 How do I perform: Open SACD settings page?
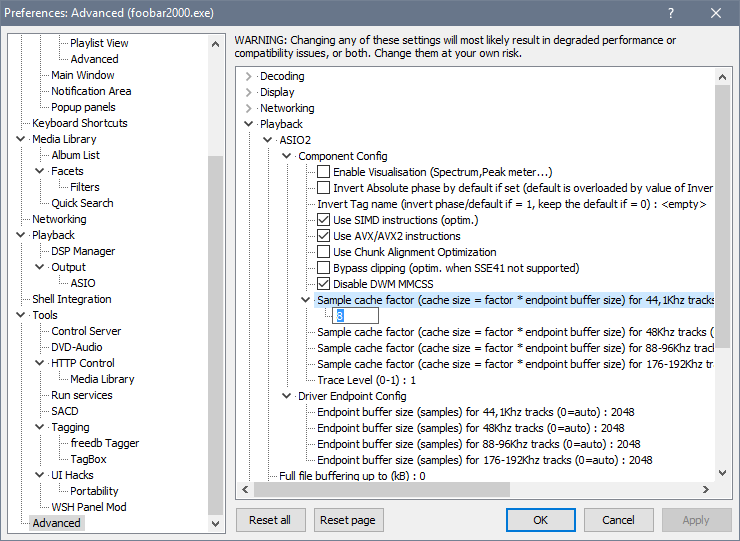point(65,411)
